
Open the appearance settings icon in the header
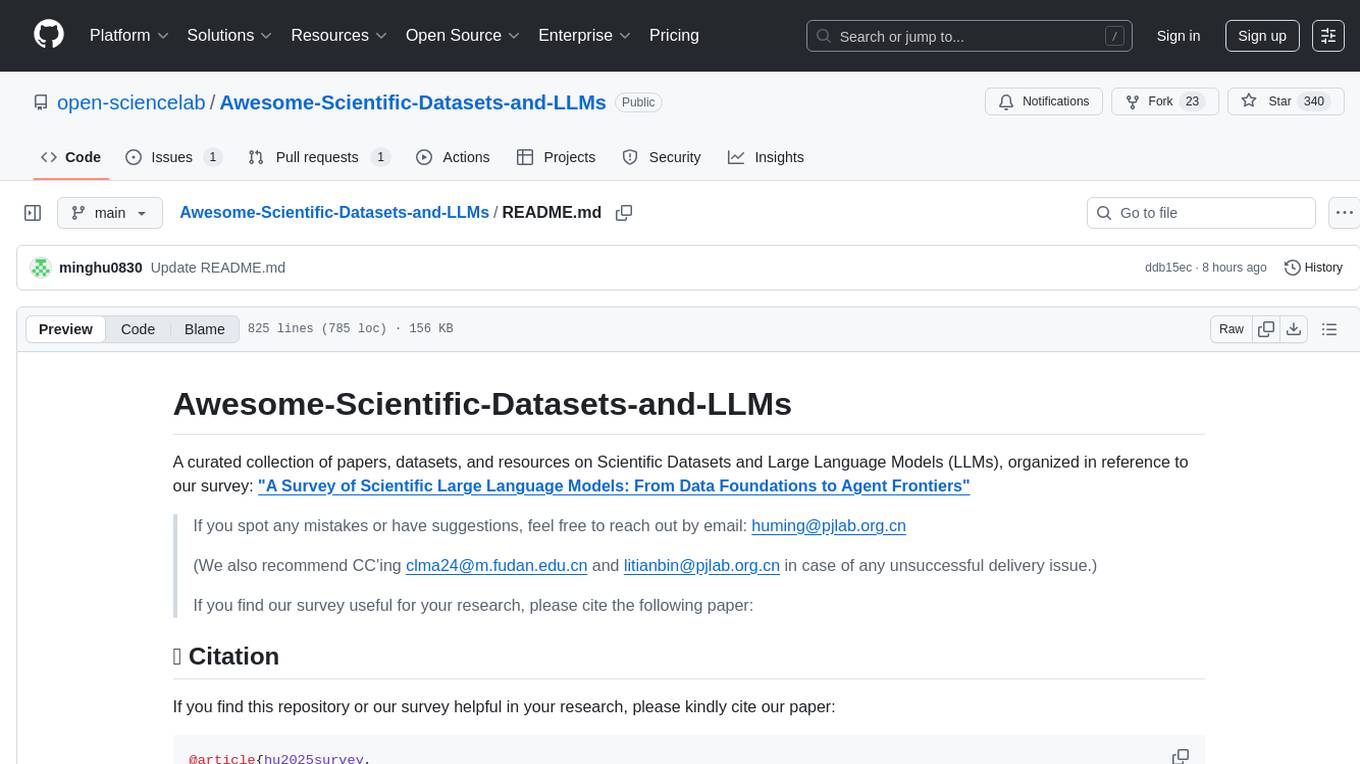[1328, 36]
